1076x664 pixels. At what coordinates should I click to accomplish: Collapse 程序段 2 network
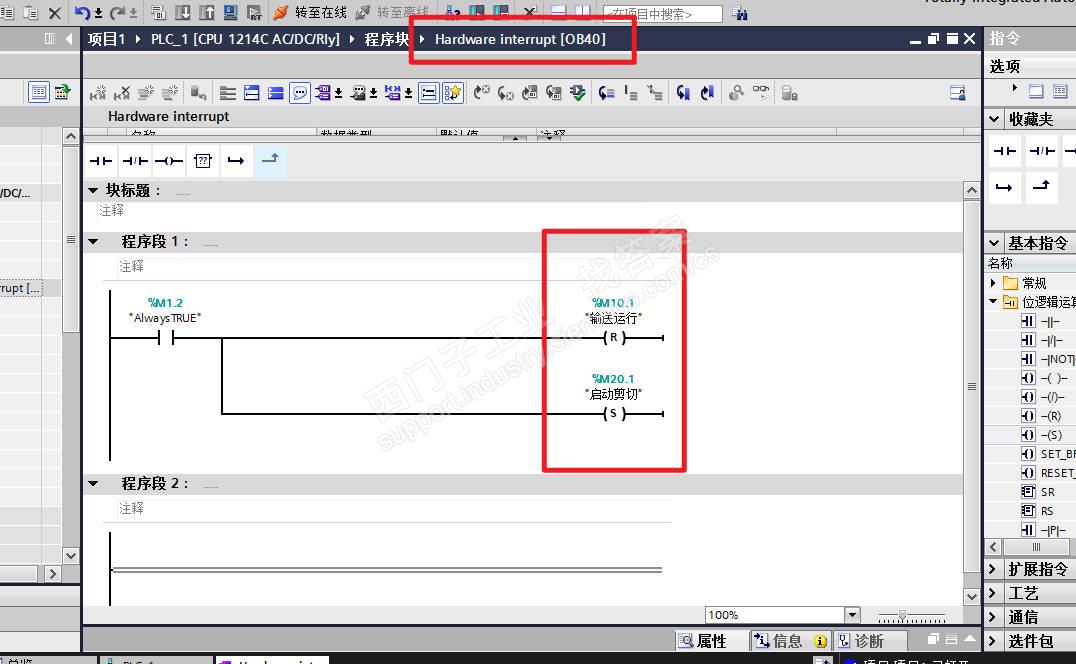click(93, 484)
